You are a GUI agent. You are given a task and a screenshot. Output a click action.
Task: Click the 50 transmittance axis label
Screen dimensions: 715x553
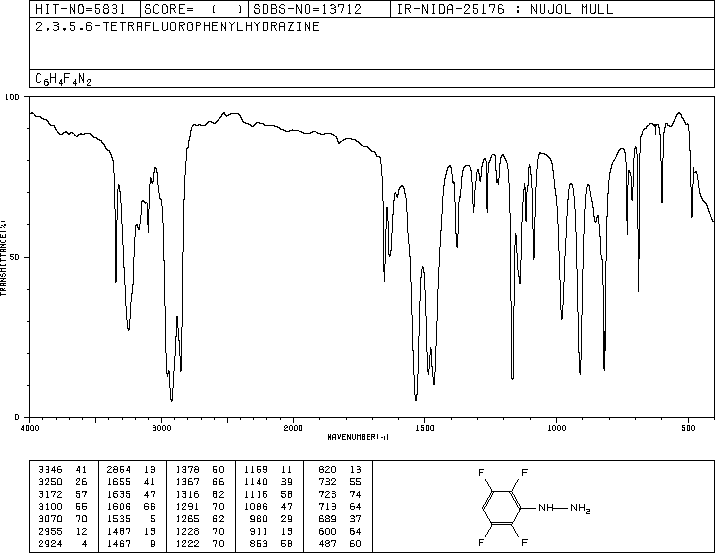[15, 257]
